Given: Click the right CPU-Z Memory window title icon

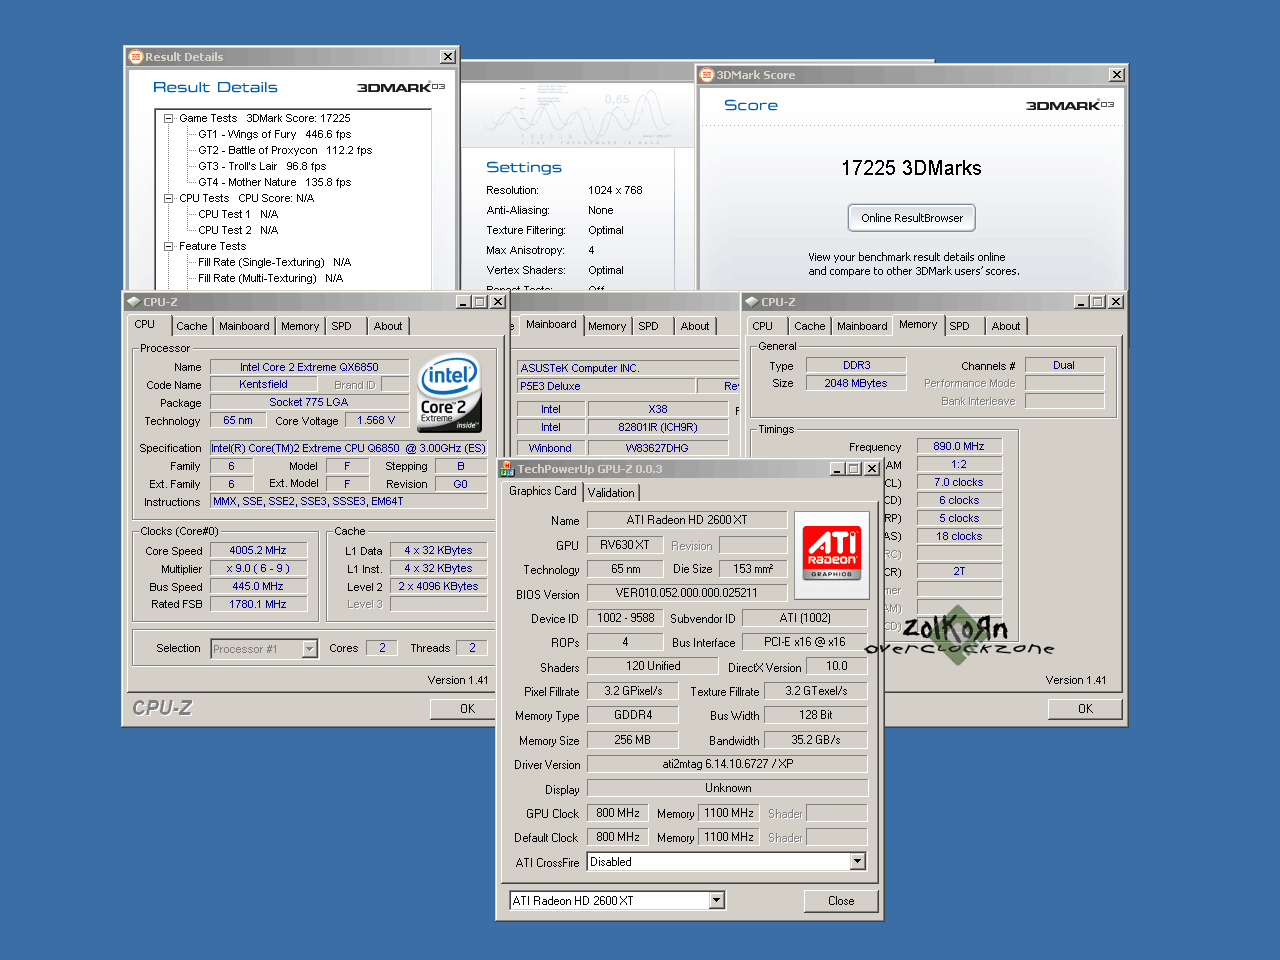Looking at the screenshot, I should (x=751, y=301).
